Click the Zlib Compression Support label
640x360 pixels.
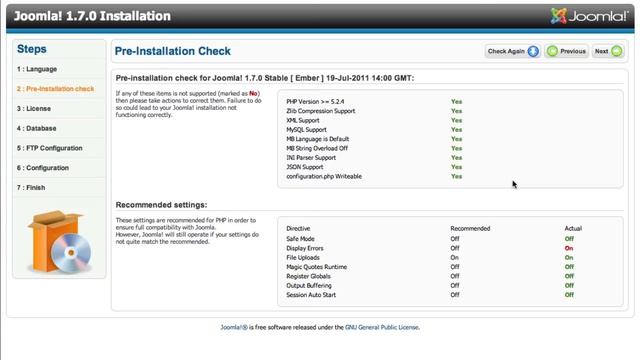pyautogui.click(x=321, y=111)
